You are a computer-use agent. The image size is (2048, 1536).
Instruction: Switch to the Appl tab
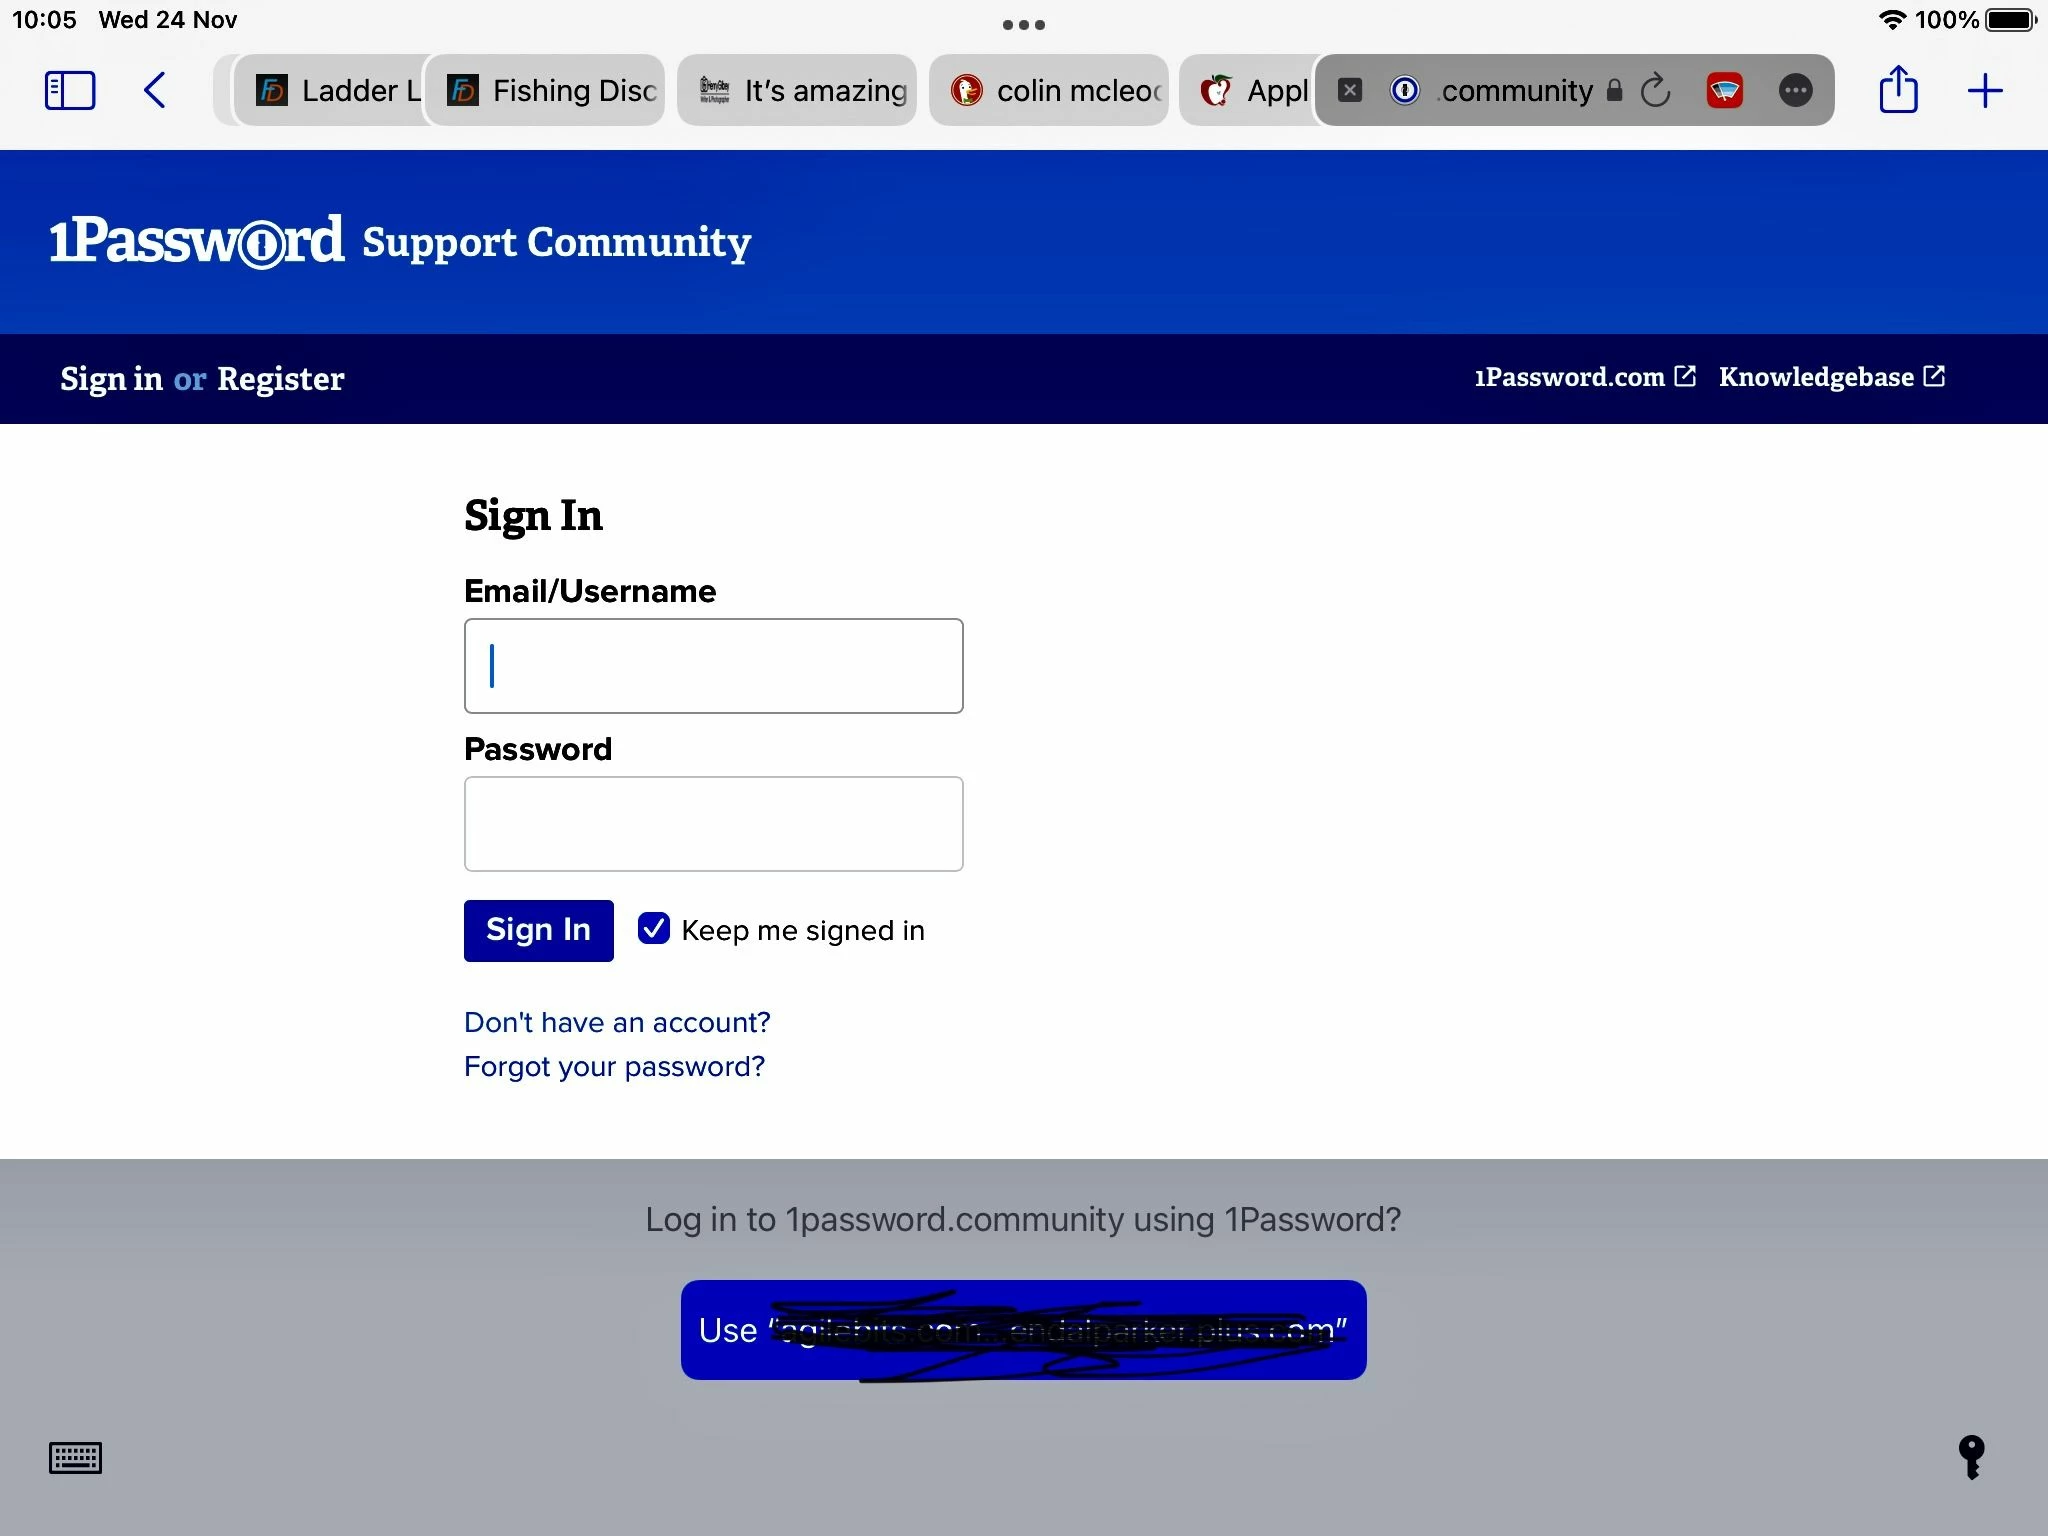coord(1246,90)
